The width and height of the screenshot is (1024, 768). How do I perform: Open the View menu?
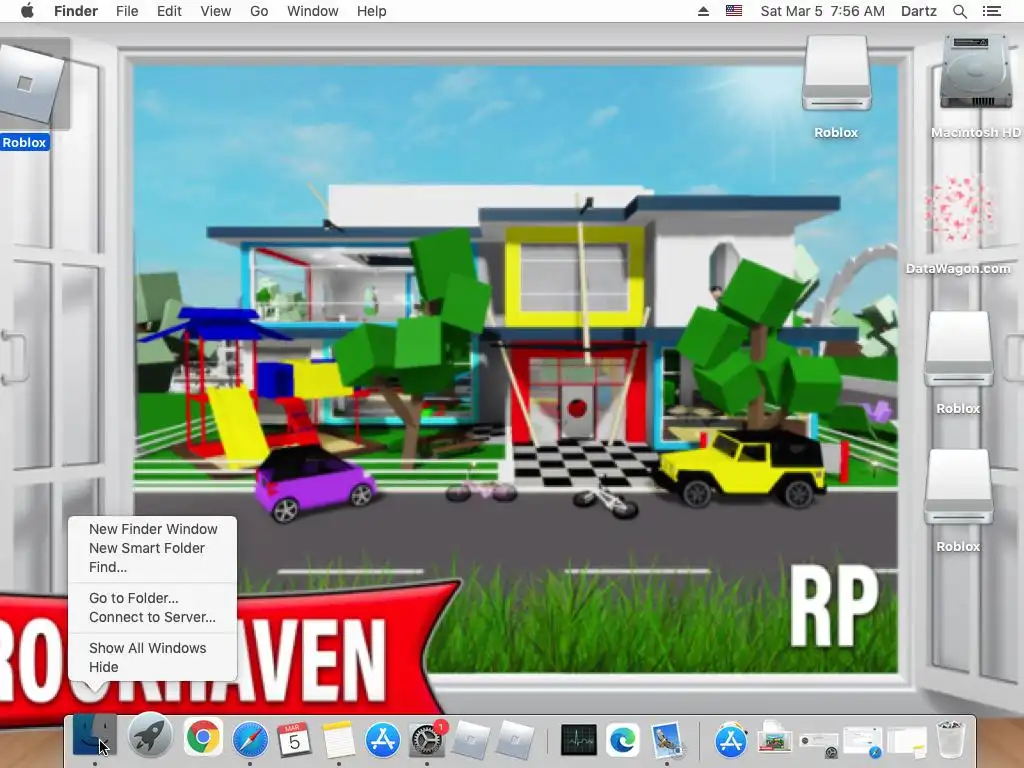tap(216, 11)
